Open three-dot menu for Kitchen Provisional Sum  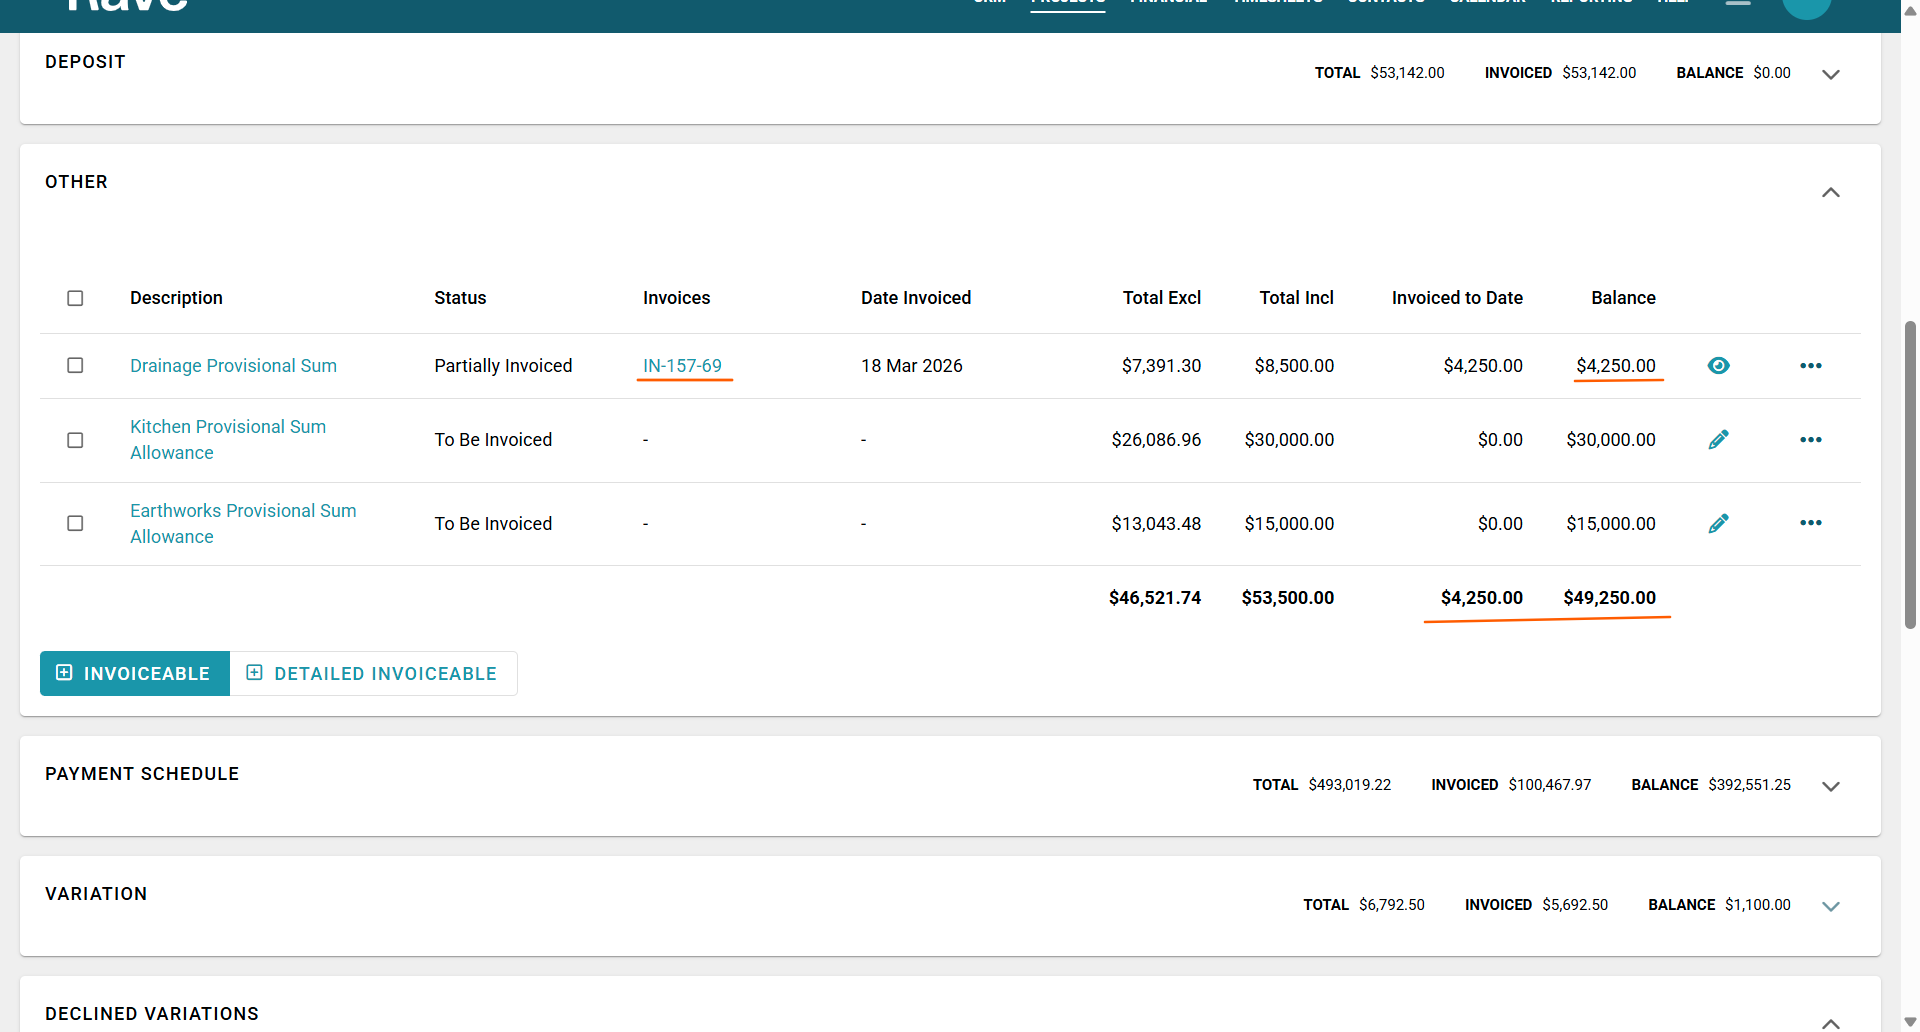[1810, 440]
